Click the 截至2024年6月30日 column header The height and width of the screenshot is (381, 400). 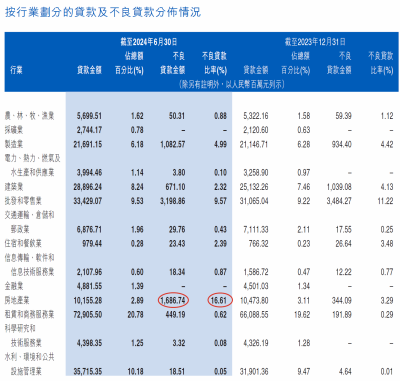click(149, 42)
